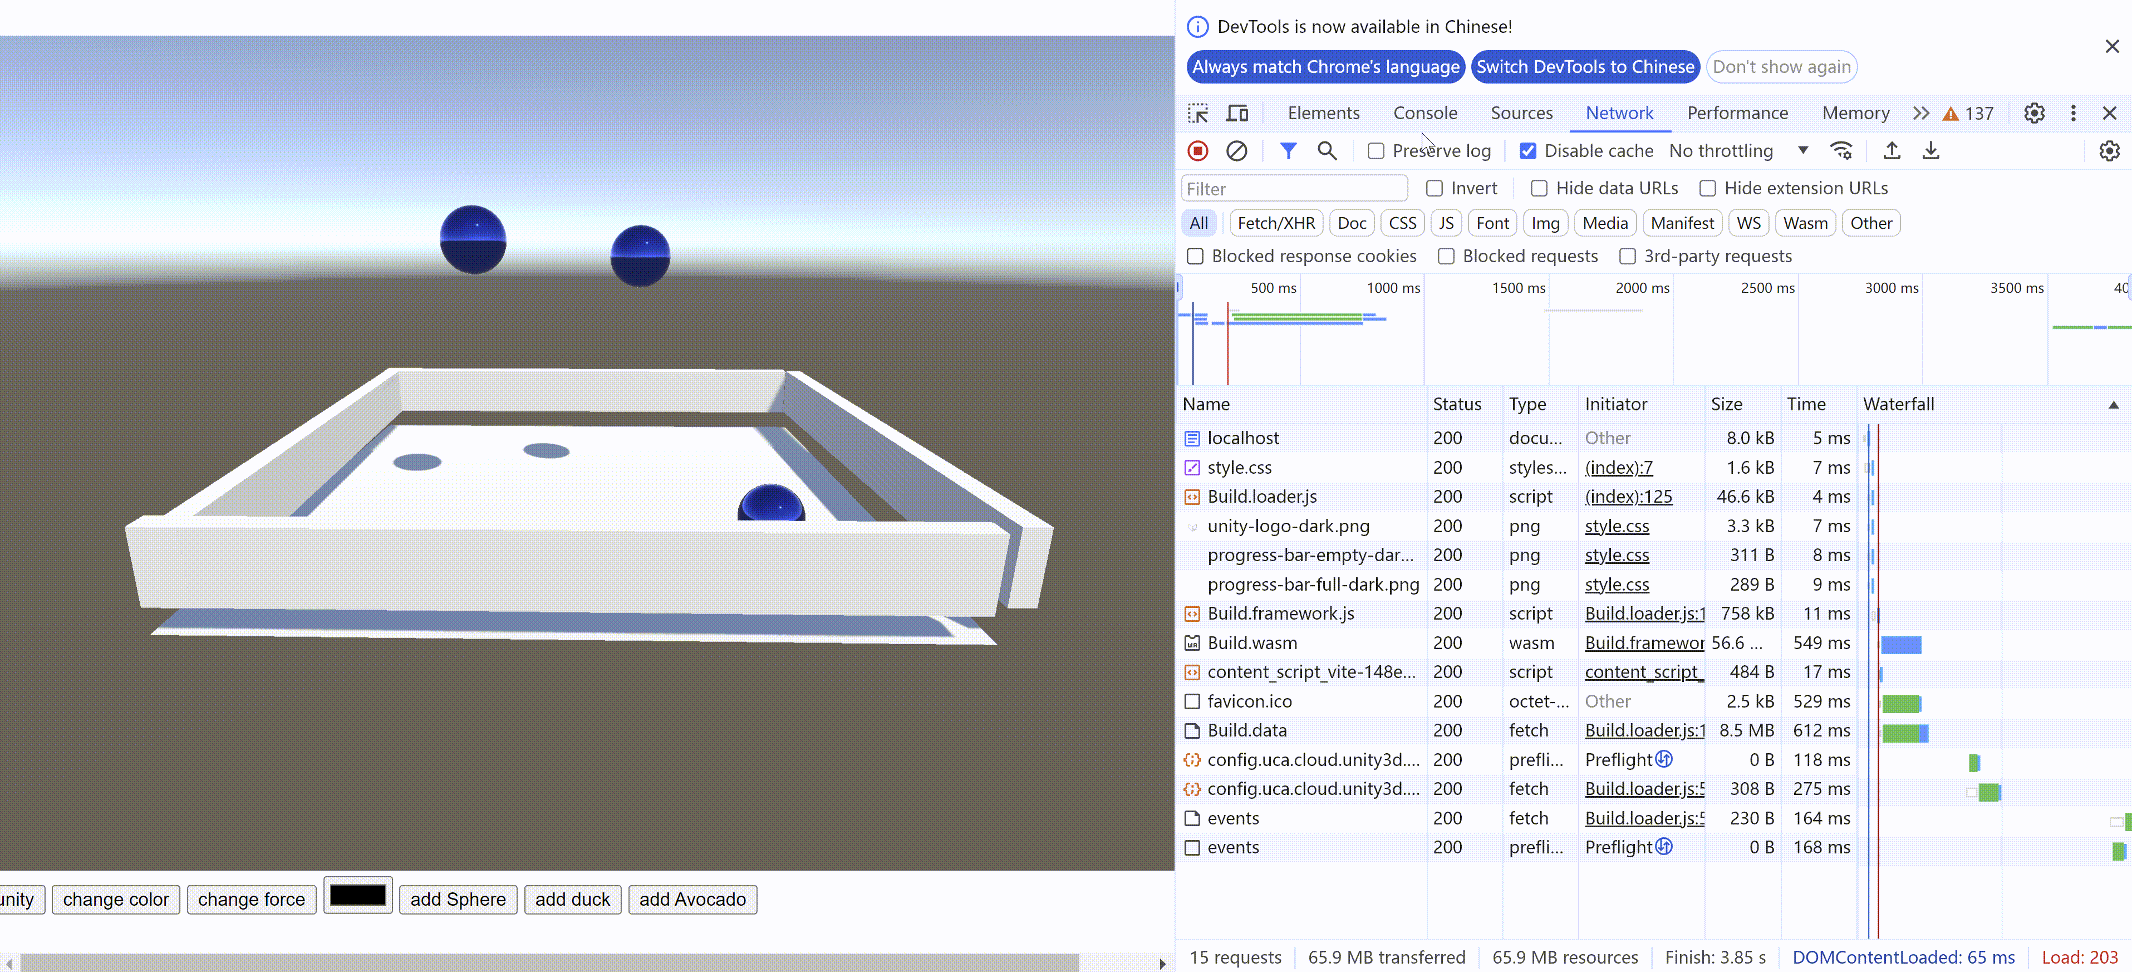
Task: Select the Img filter type
Action: [1545, 223]
